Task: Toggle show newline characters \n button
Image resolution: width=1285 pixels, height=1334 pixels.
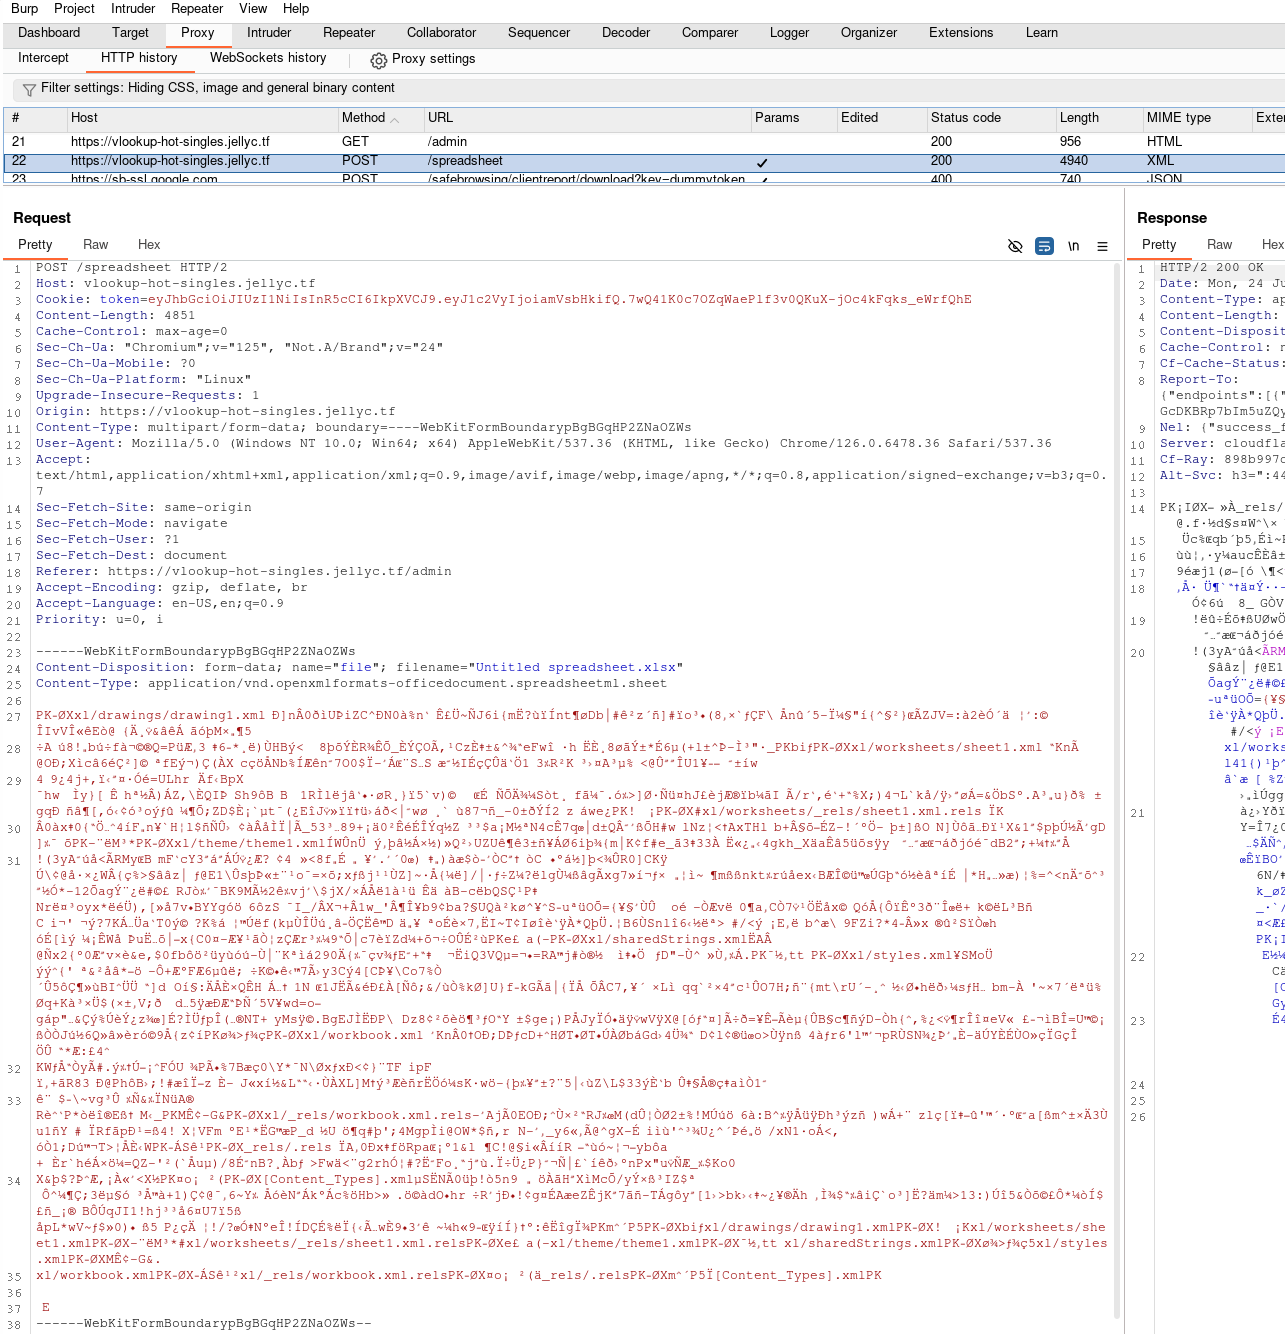Action: click(x=1073, y=246)
